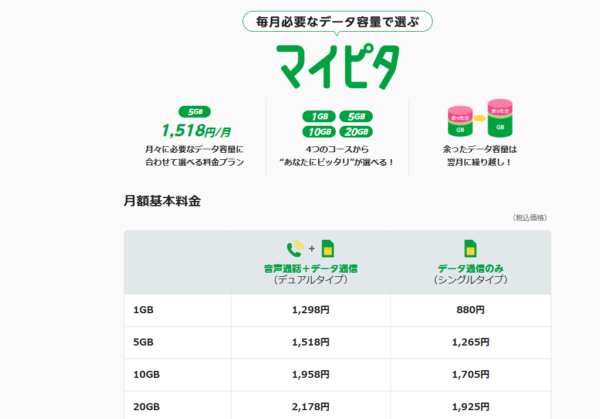Click the 5GB row label in table
This screenshot has width=600, height=419.
(143, 342)
